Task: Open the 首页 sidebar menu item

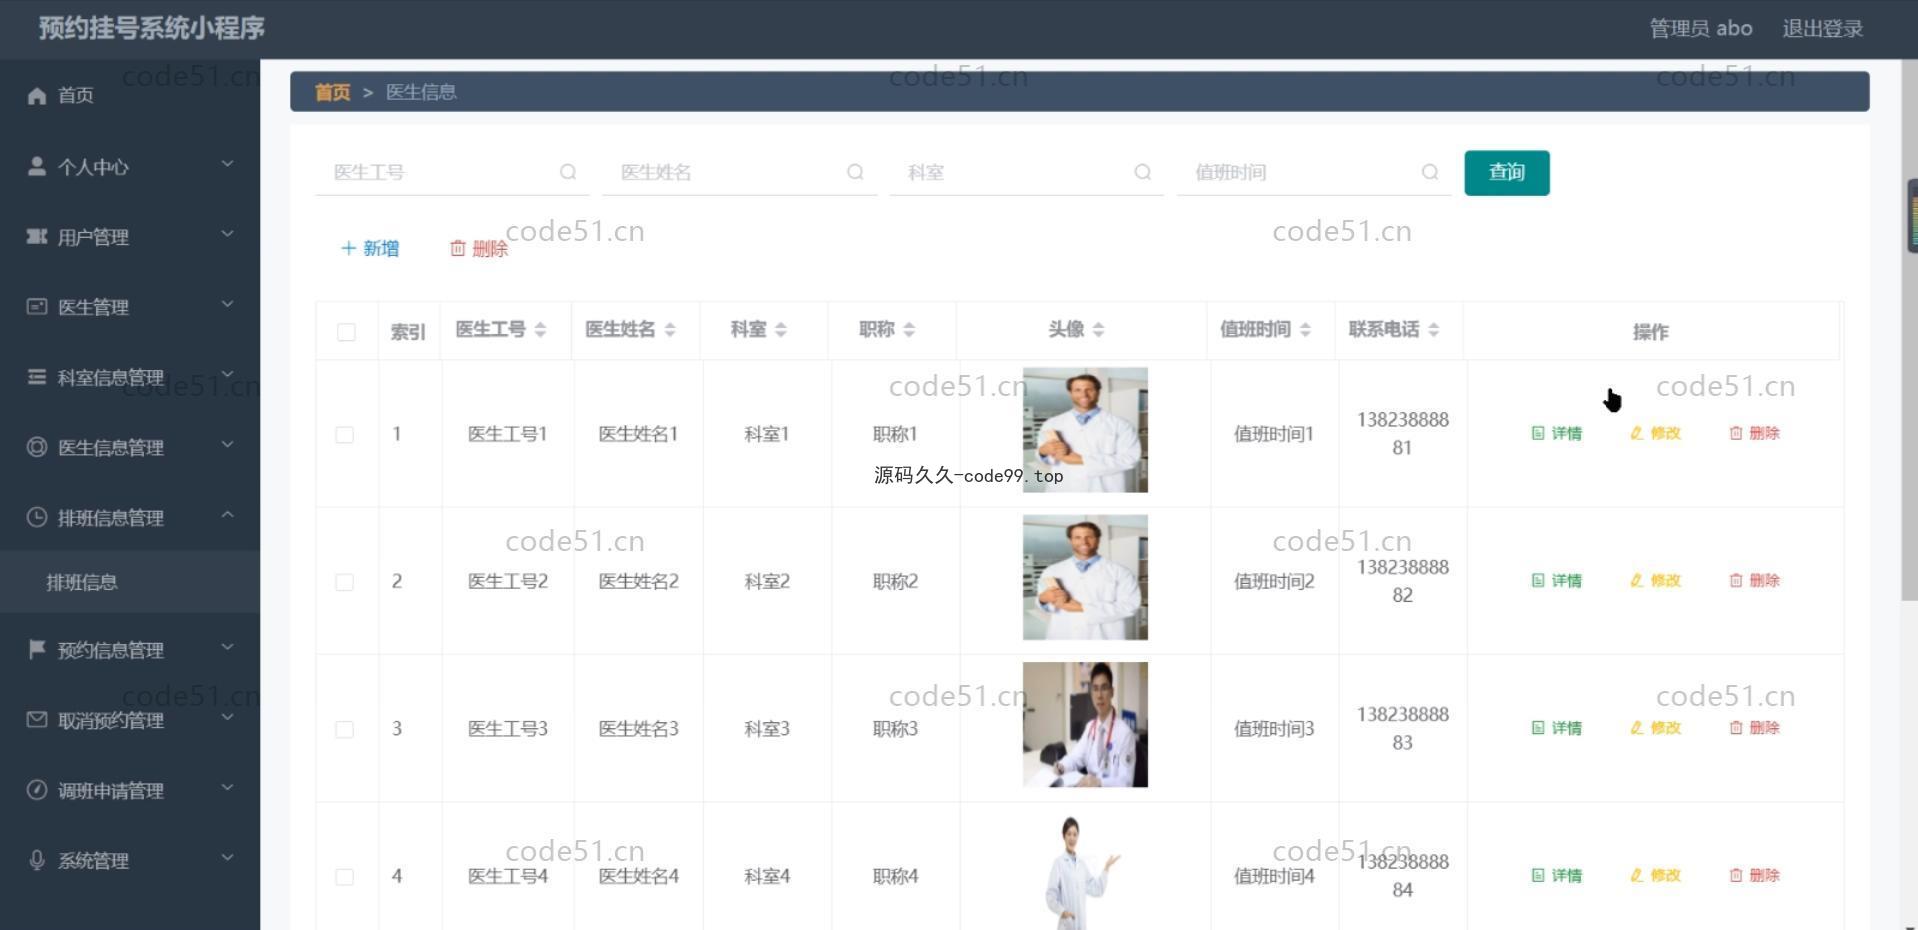Action: [130, 95]
